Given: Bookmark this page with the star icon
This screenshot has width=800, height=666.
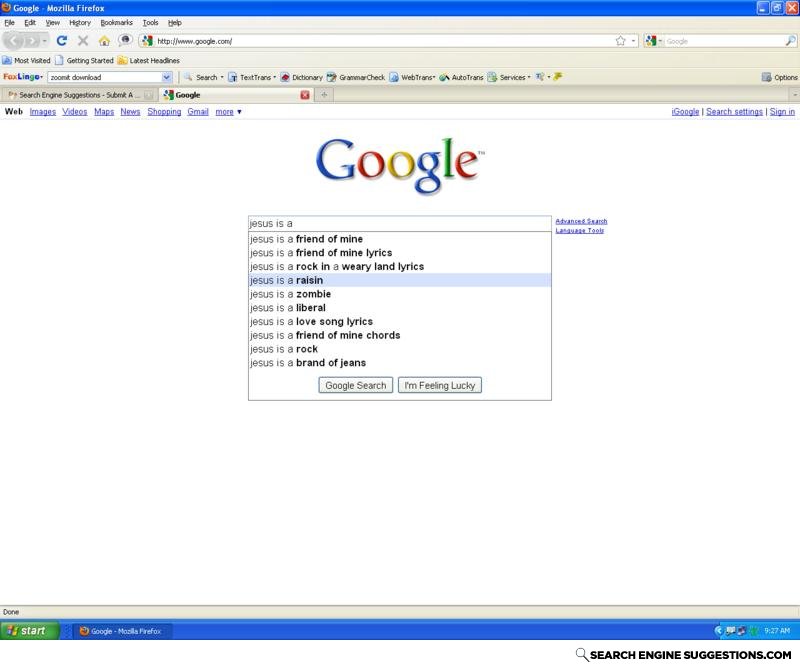Looking at the screenshot, I should (x=620, y=41).
